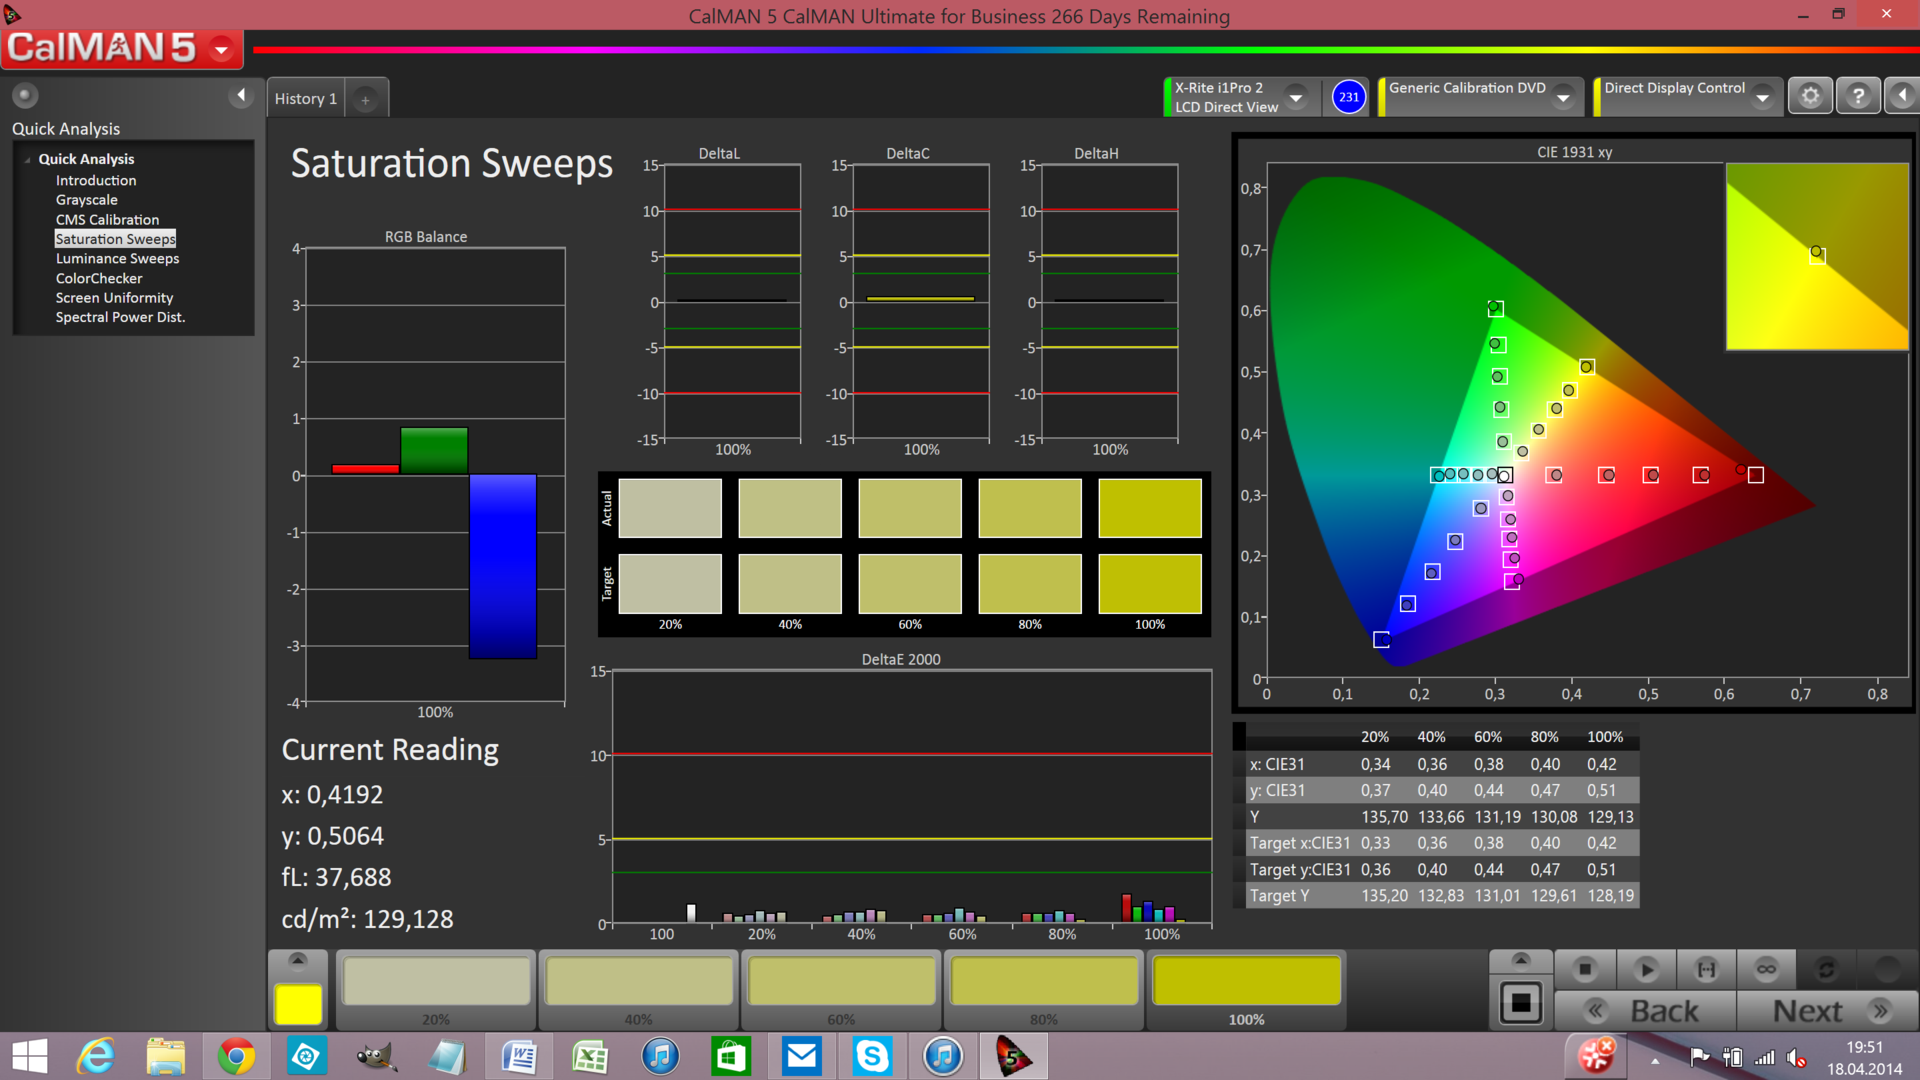
Task: Toggle the record circle in left panel
Action: tap(25, 95)
